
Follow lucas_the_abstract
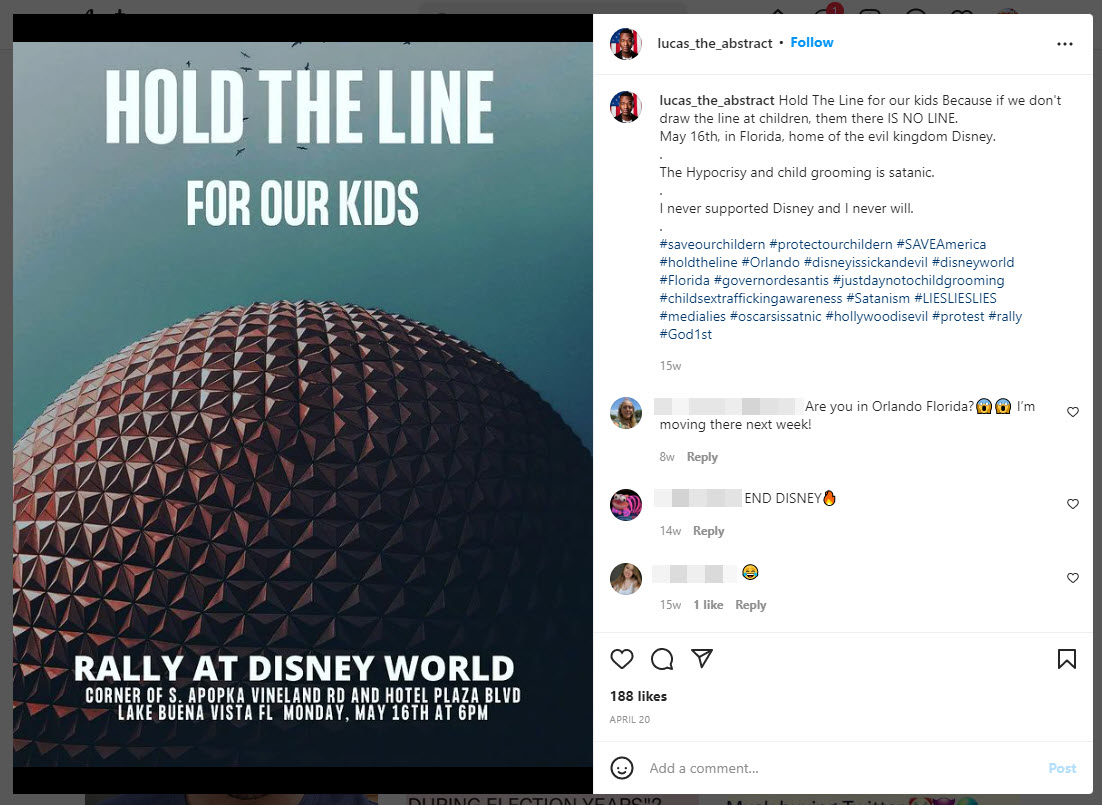click(811, 43)
